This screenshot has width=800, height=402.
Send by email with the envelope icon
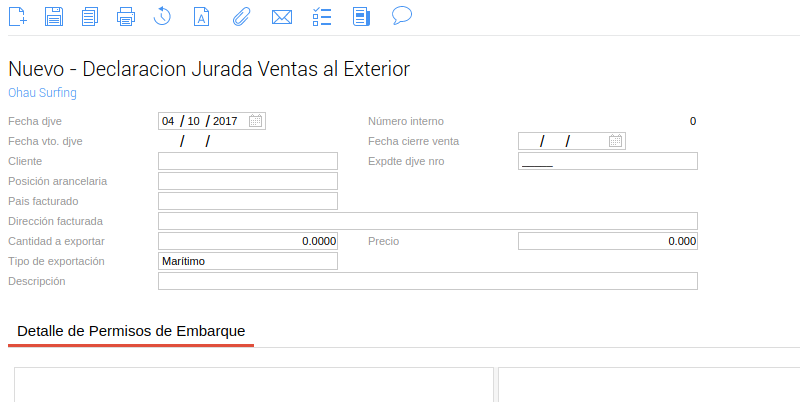click(x=282, y=17)
